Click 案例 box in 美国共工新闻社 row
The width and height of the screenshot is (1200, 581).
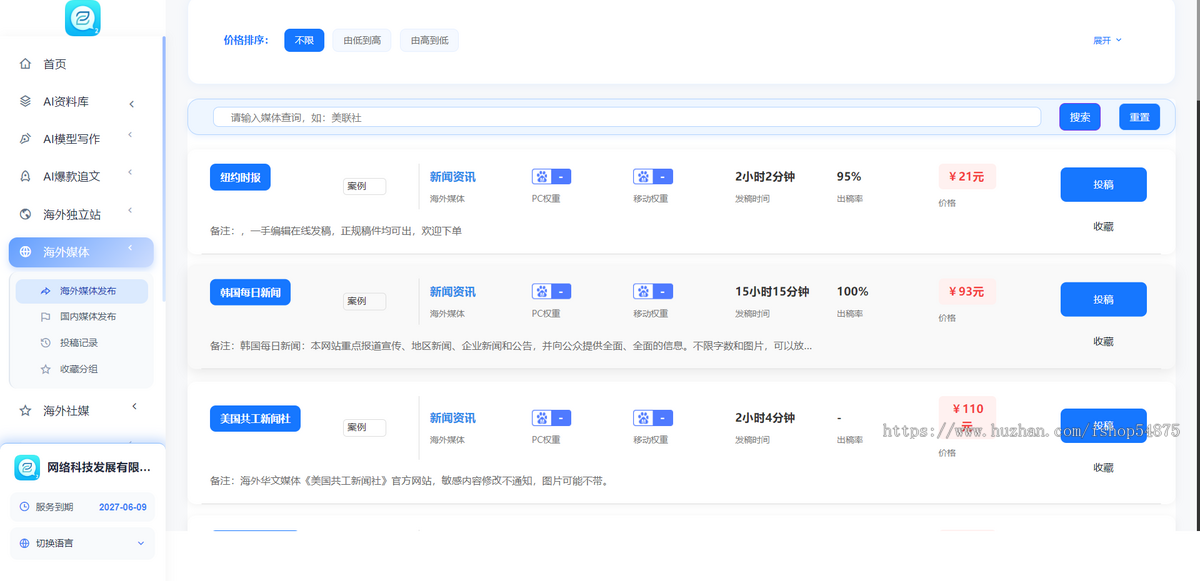tap(364, 427)
